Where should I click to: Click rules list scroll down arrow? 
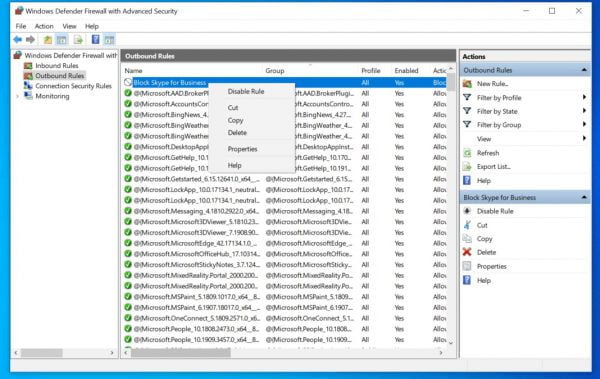click(451, 343)
